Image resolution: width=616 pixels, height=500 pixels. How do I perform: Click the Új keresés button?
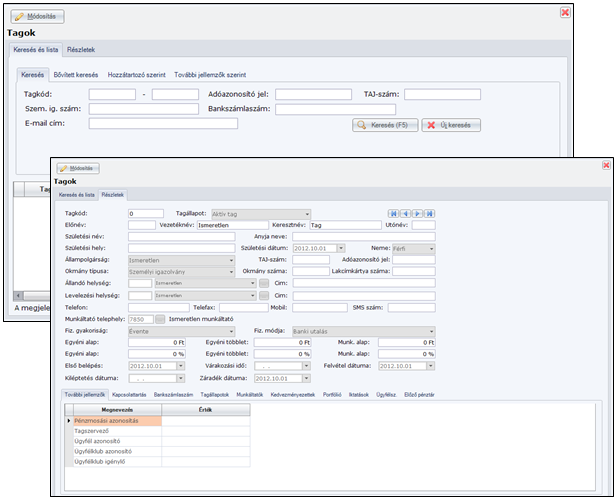(x=452, y=125)
